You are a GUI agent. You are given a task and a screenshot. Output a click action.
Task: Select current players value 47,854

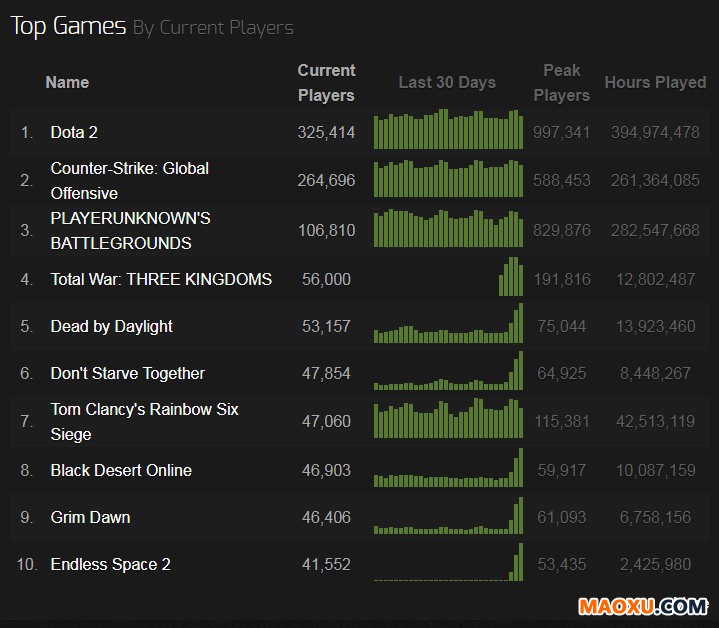(x=326, y=373)
